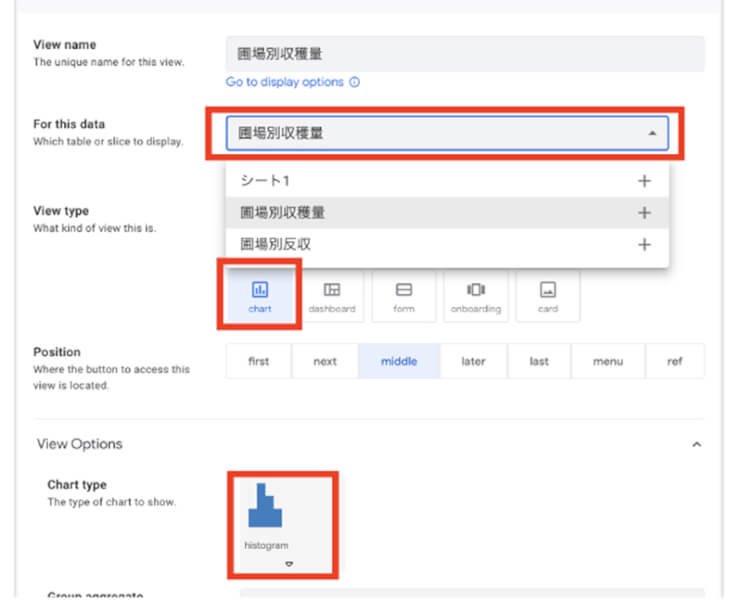
Task: Open the Go to display options link
Action: pyautogui.click(x=285, y=82)
